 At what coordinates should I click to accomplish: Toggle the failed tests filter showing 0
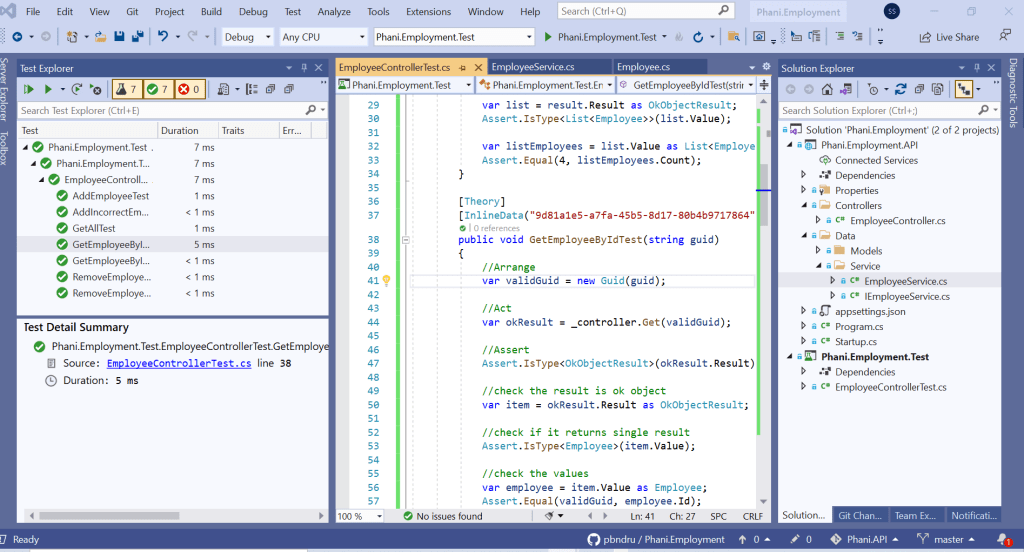tap(190, 89)
